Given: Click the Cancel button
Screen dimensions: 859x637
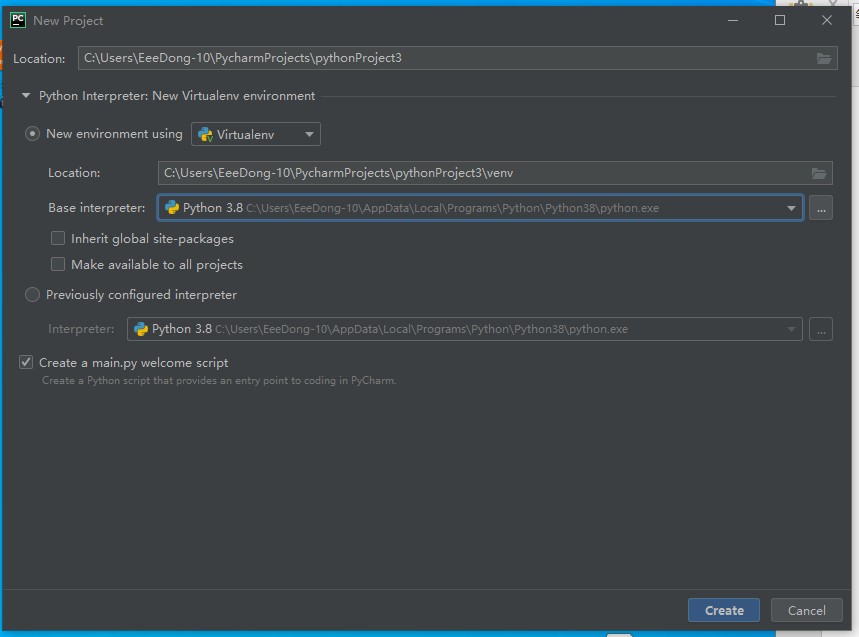Looking at the screenshot, I should (806, 610).
